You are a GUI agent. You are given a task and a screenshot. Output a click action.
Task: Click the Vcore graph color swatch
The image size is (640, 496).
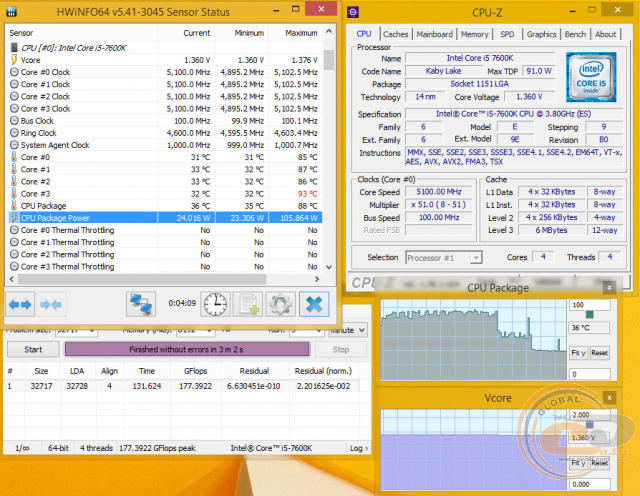(x=589, y=425)
